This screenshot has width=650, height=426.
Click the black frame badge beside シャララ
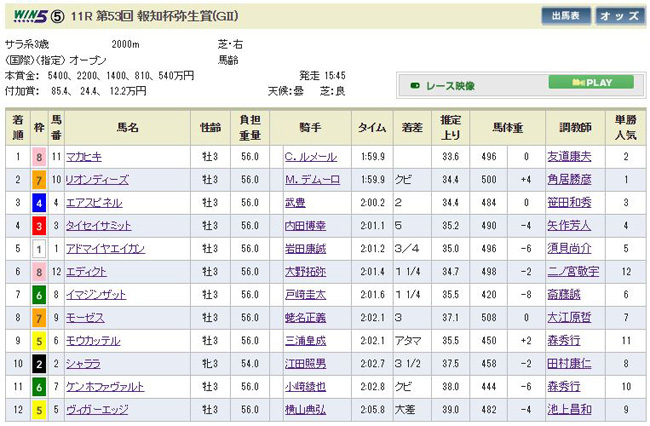pyautogui.click(x=39, y=363)
